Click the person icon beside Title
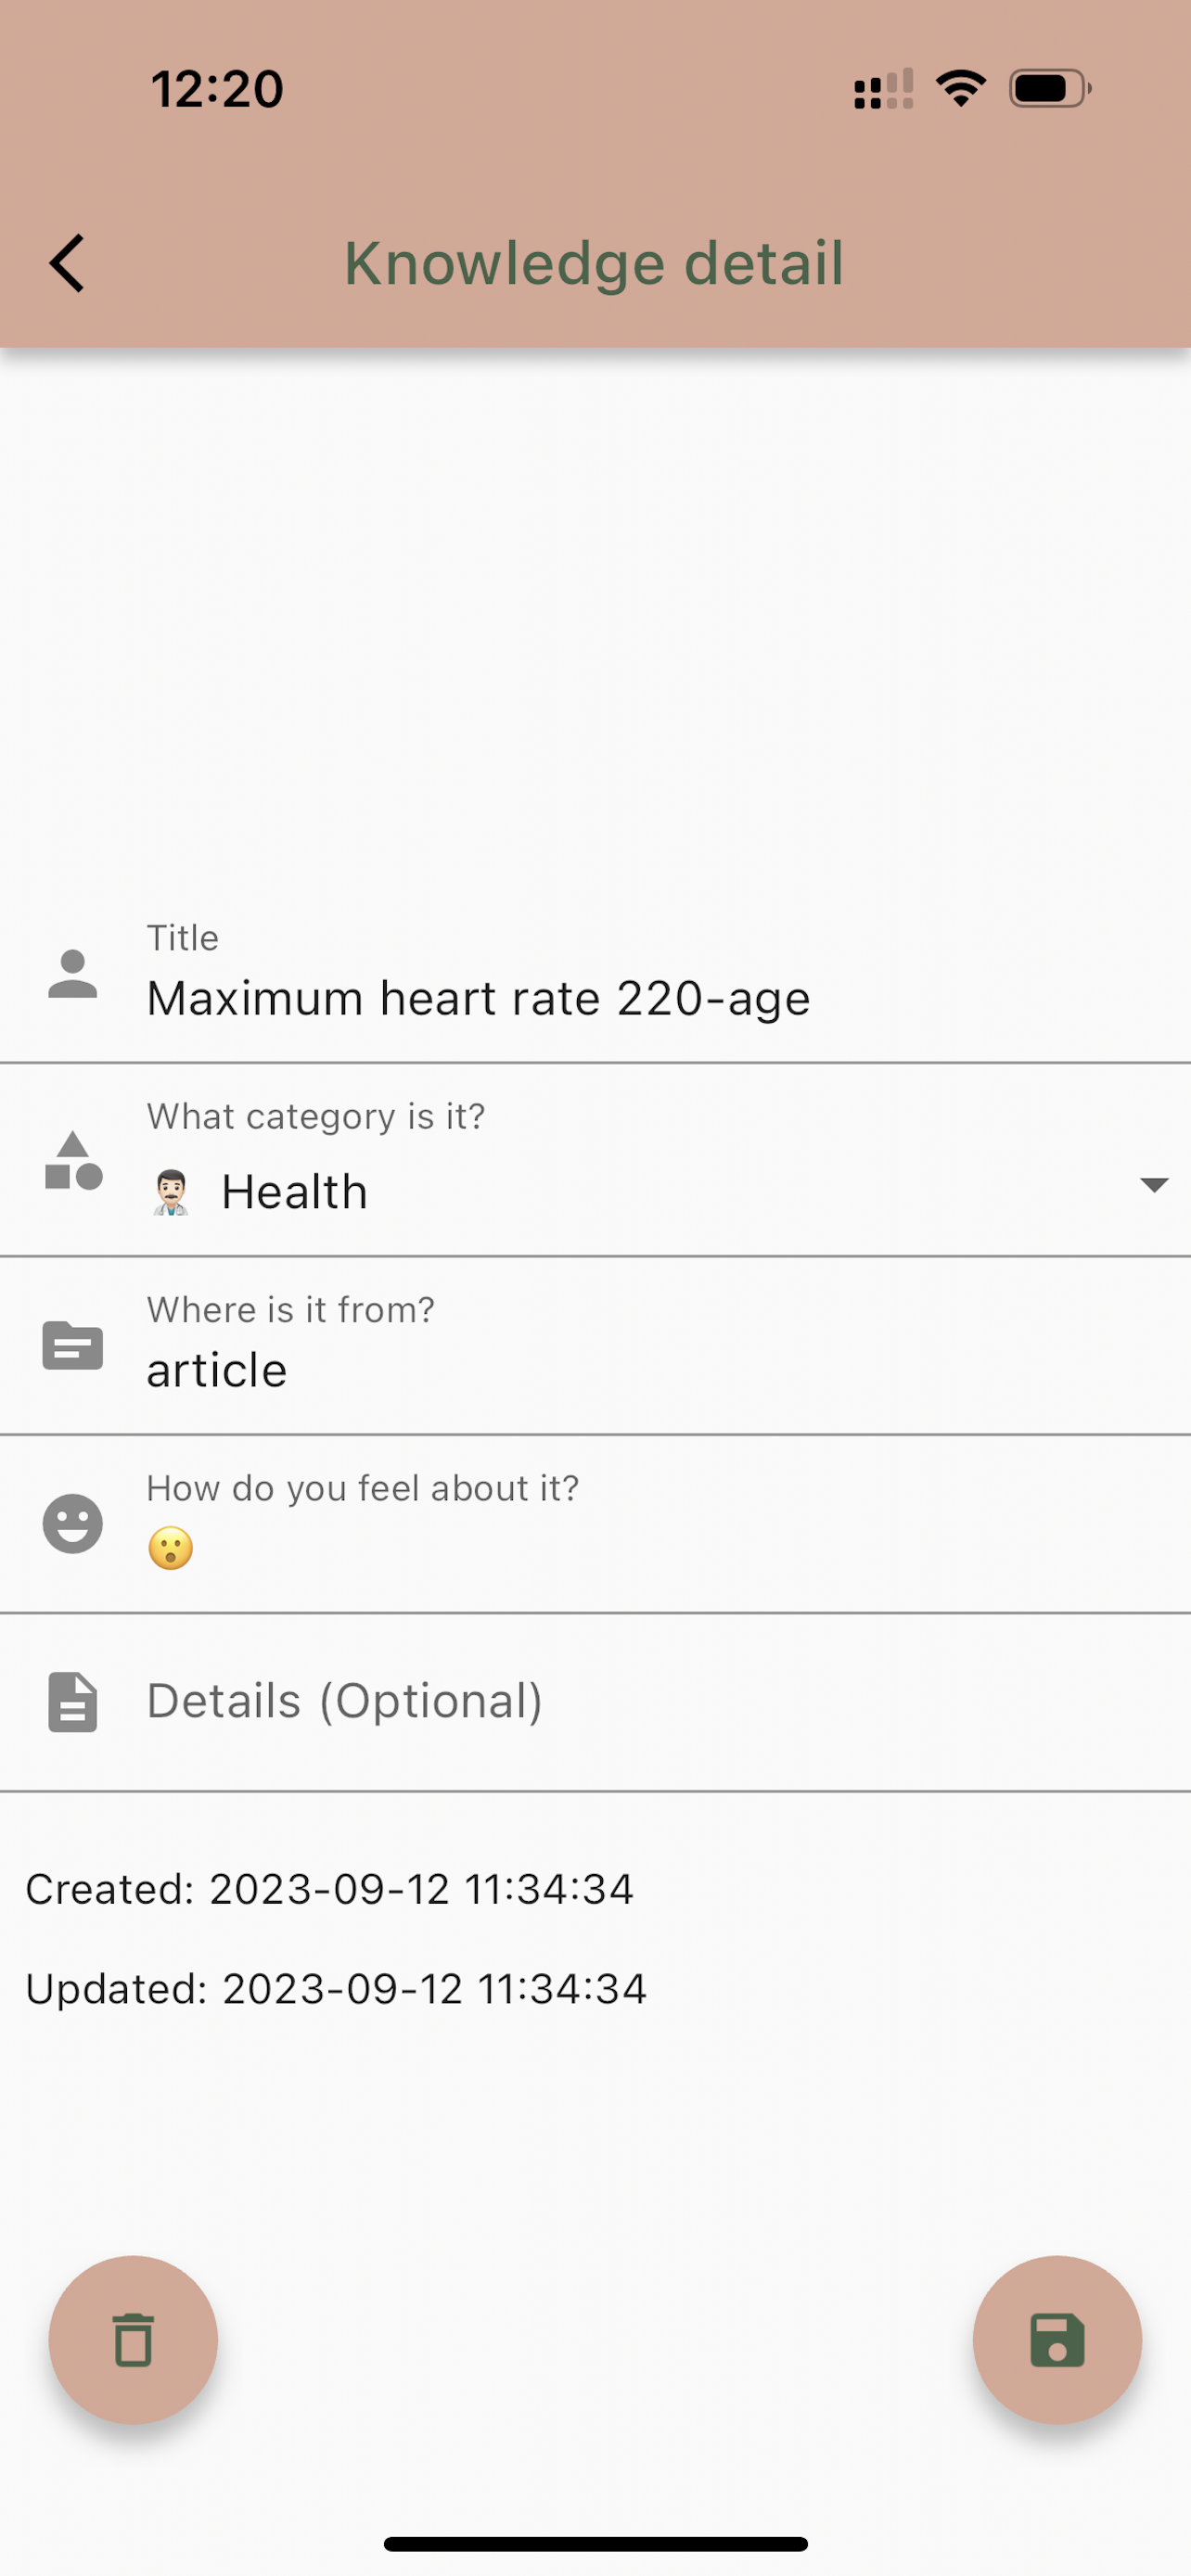Image resolution: width=1191 pixels, height=2576 pixels. tap(73, 974)
